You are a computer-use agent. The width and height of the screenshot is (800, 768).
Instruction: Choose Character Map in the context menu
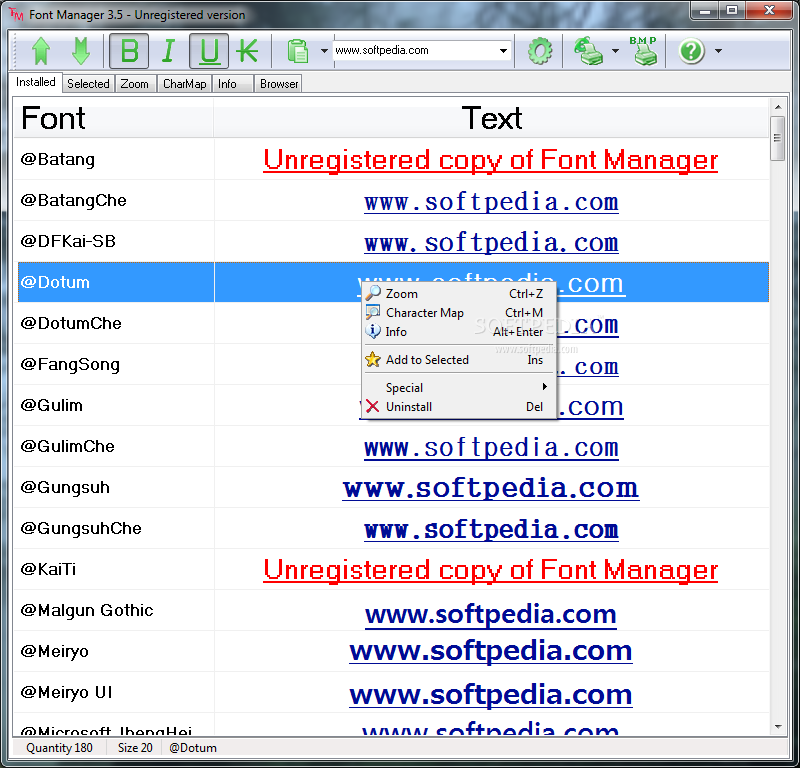point(459,313)
